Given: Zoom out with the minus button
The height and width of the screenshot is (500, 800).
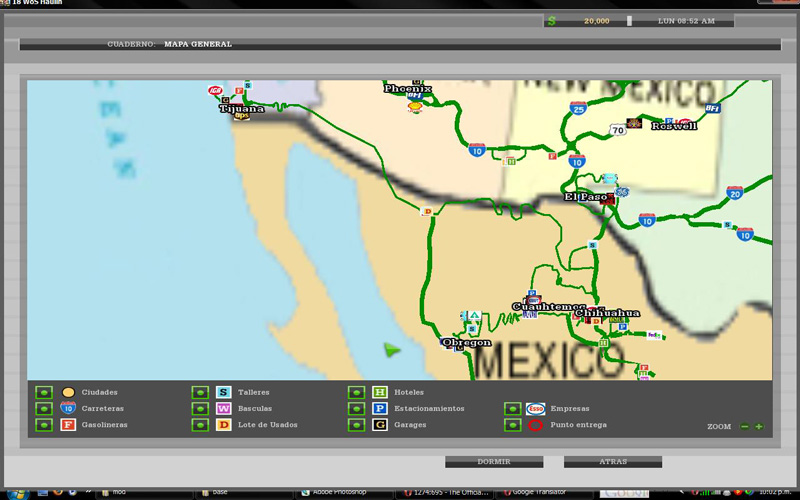Looking at the screenshot, I should click(x=744, y=427).
